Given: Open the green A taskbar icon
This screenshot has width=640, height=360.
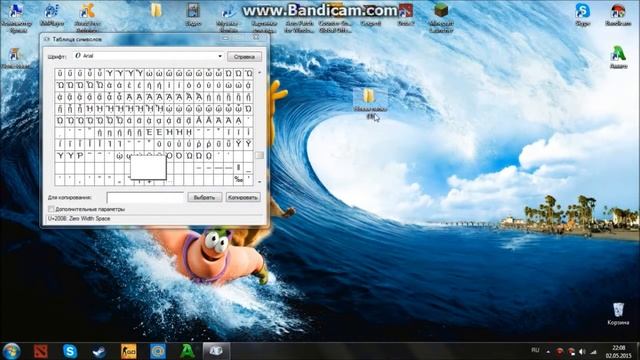Looking at the screenshot, I should click(x=187, y=351).
